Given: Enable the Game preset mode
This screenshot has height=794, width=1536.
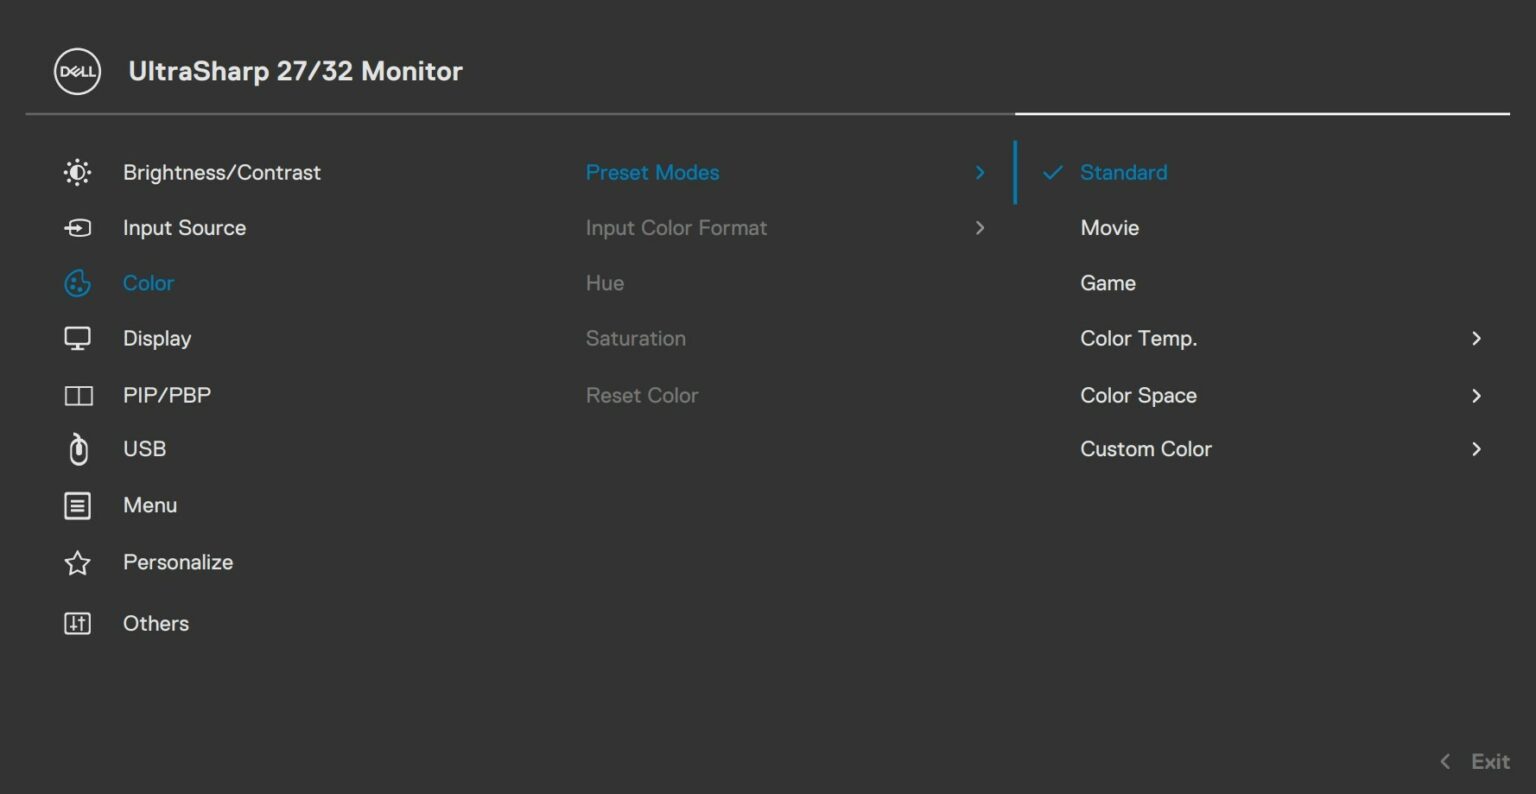Looking at the screenshot, I should pyautogui.click(x=1107, y=283).
